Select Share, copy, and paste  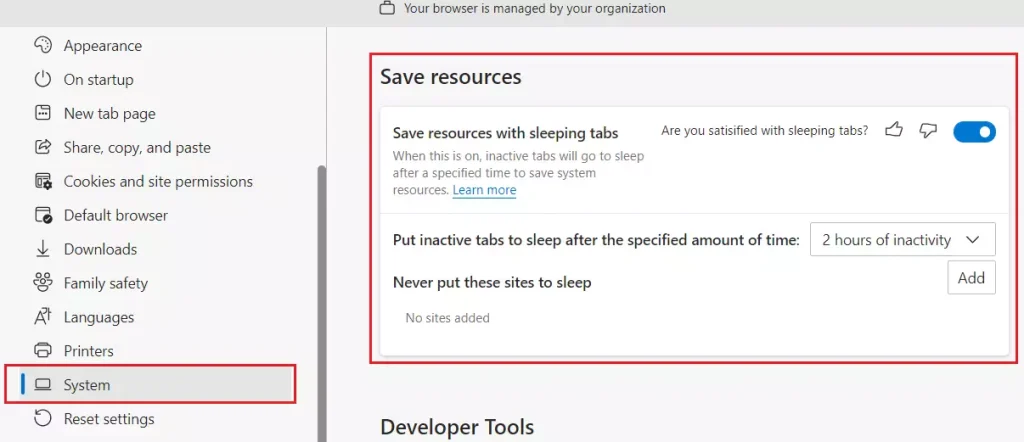coord(137,148)
